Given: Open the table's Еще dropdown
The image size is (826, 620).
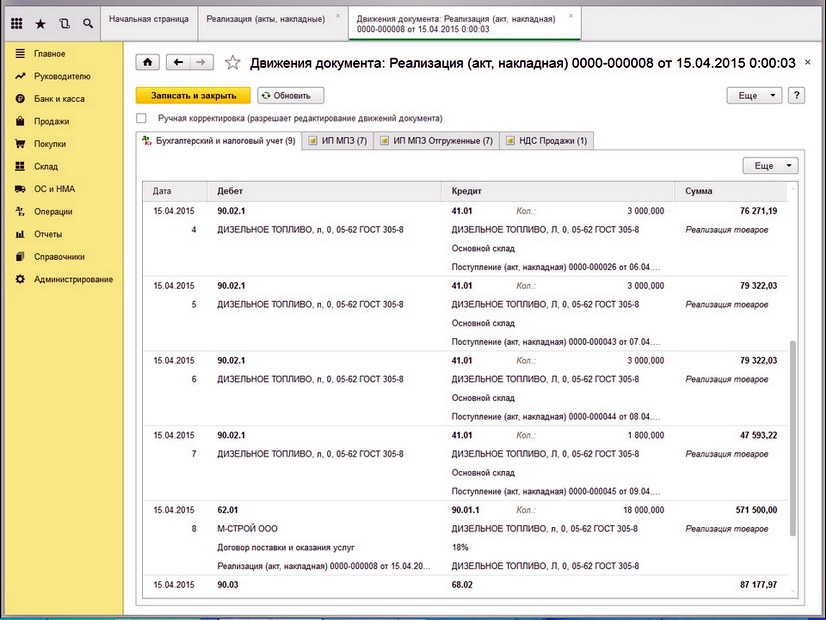Looking at the screenshot, I should coord(770,166).
